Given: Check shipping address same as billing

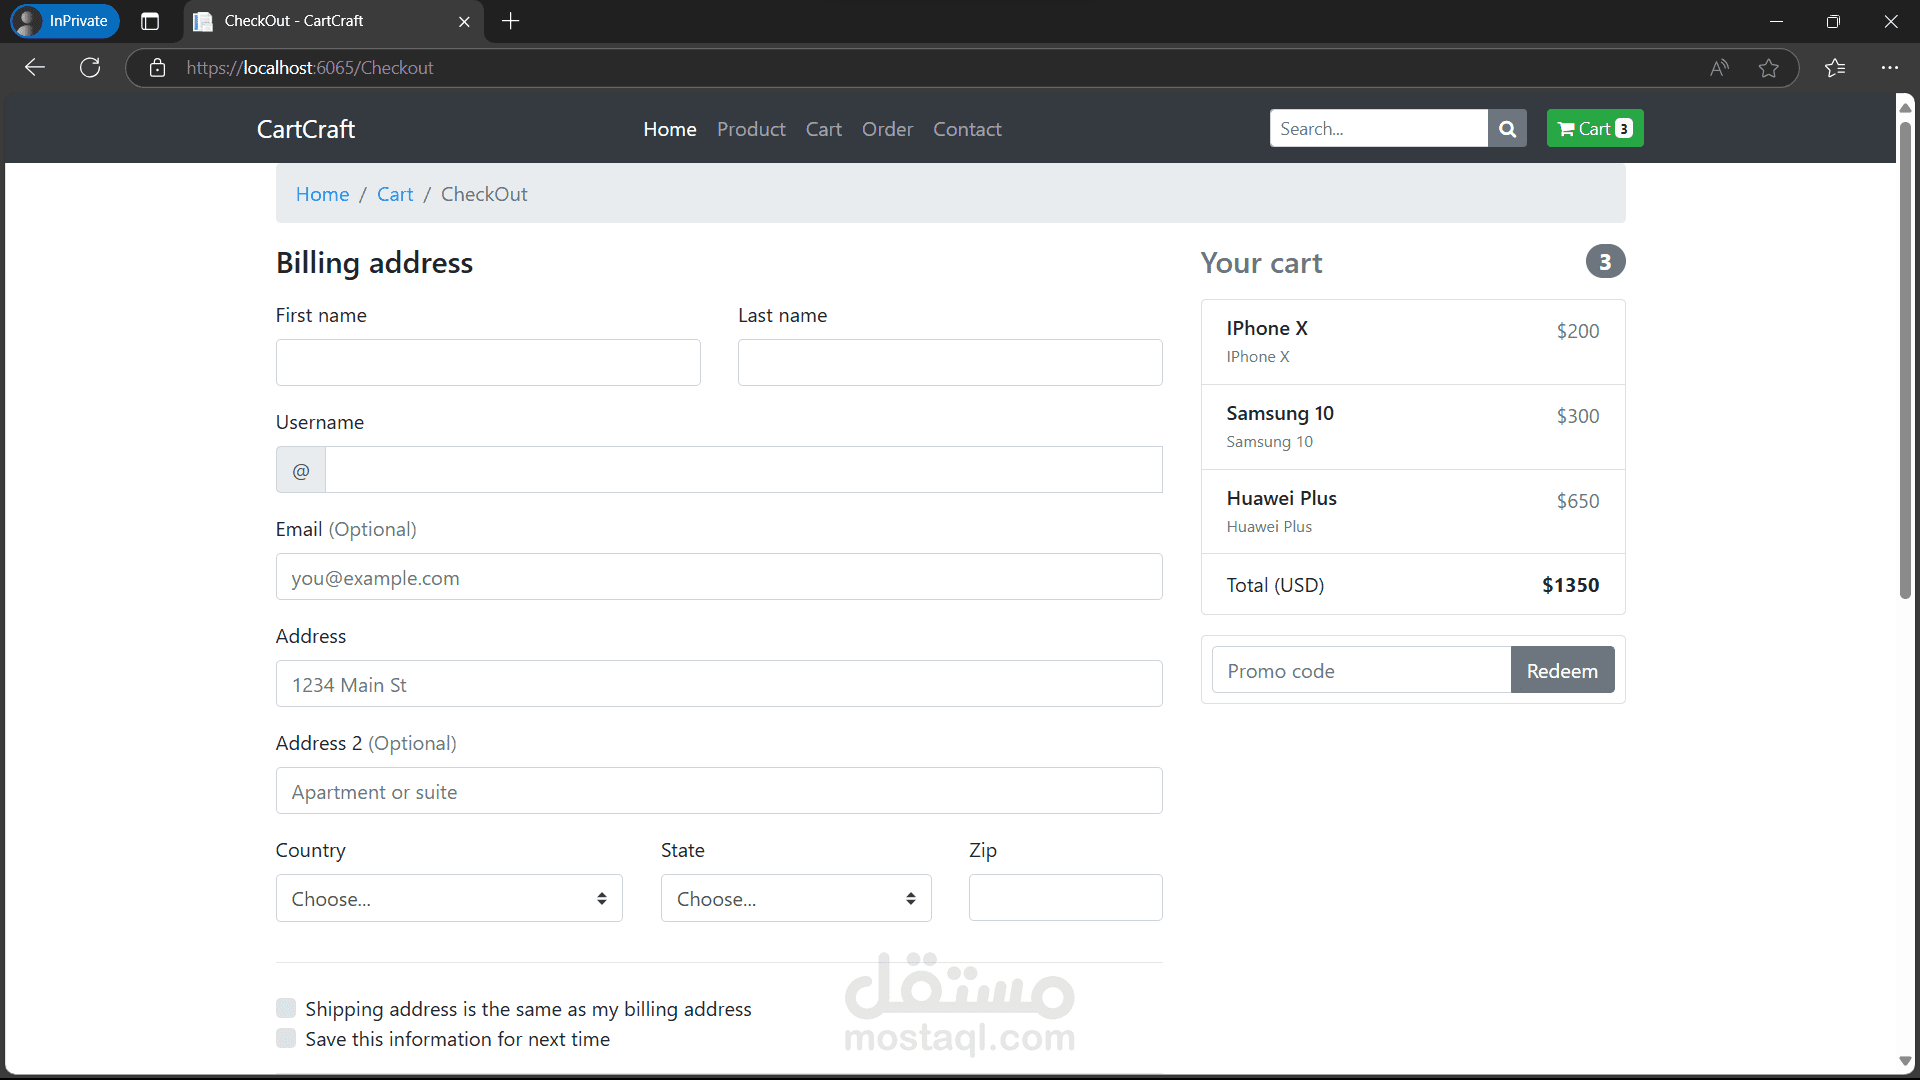Looking at the screenshot, I should click(286, 1008).
